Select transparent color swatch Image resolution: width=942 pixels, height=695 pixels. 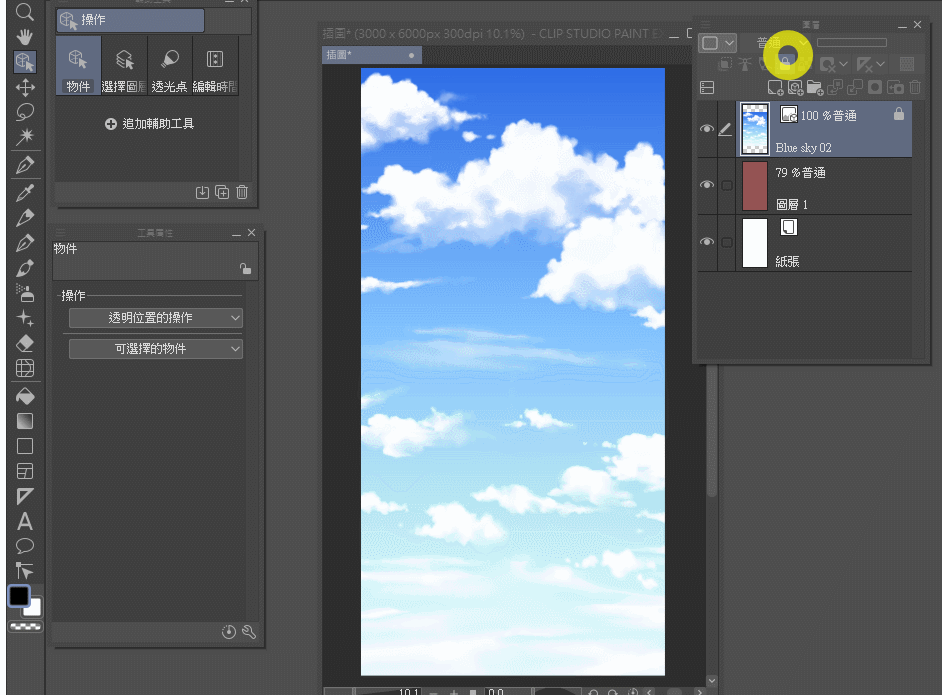point(25,627)
